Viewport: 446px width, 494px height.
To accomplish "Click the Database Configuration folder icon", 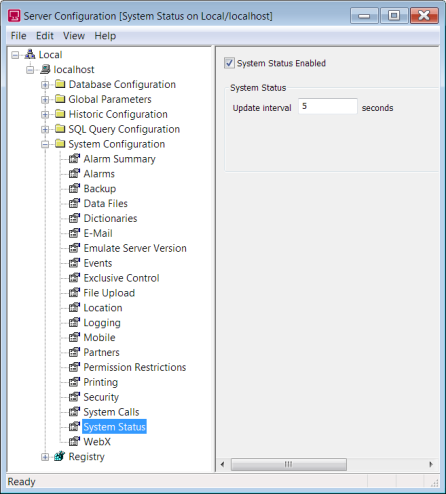I will point(60,84).
